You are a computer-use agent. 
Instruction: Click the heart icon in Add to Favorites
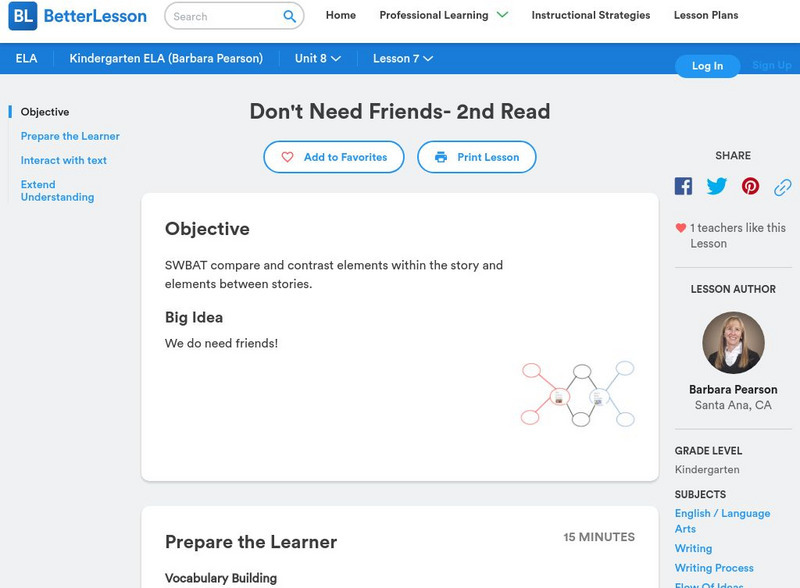pos(287,157)
